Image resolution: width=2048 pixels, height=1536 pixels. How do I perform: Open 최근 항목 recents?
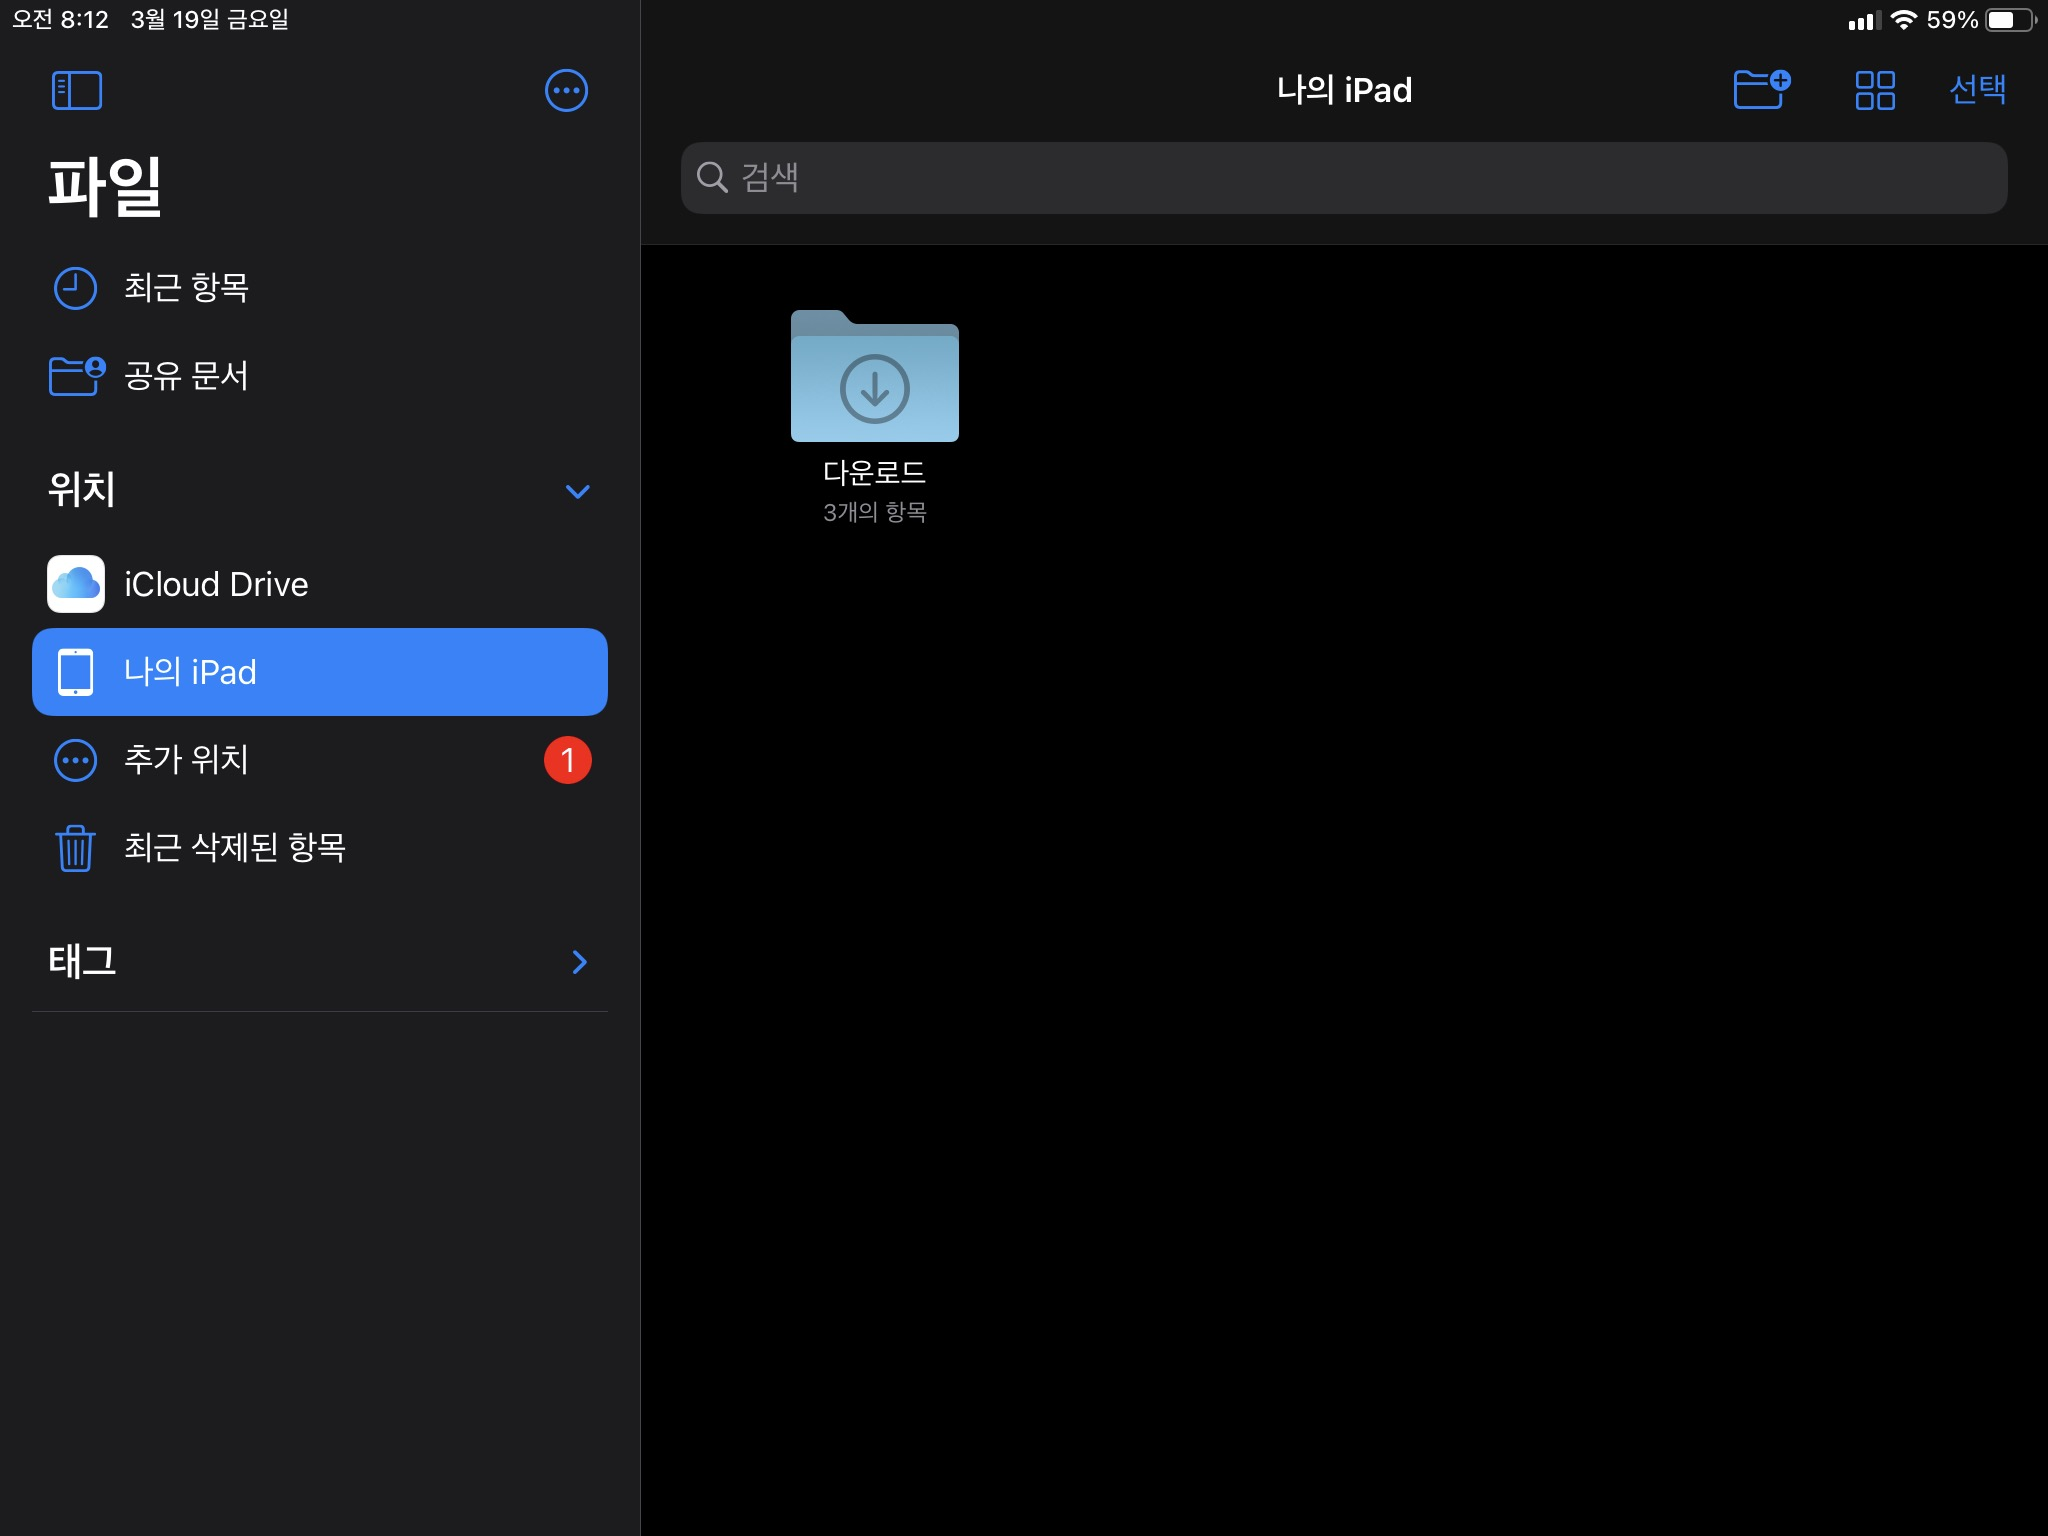tap(186, 288)
